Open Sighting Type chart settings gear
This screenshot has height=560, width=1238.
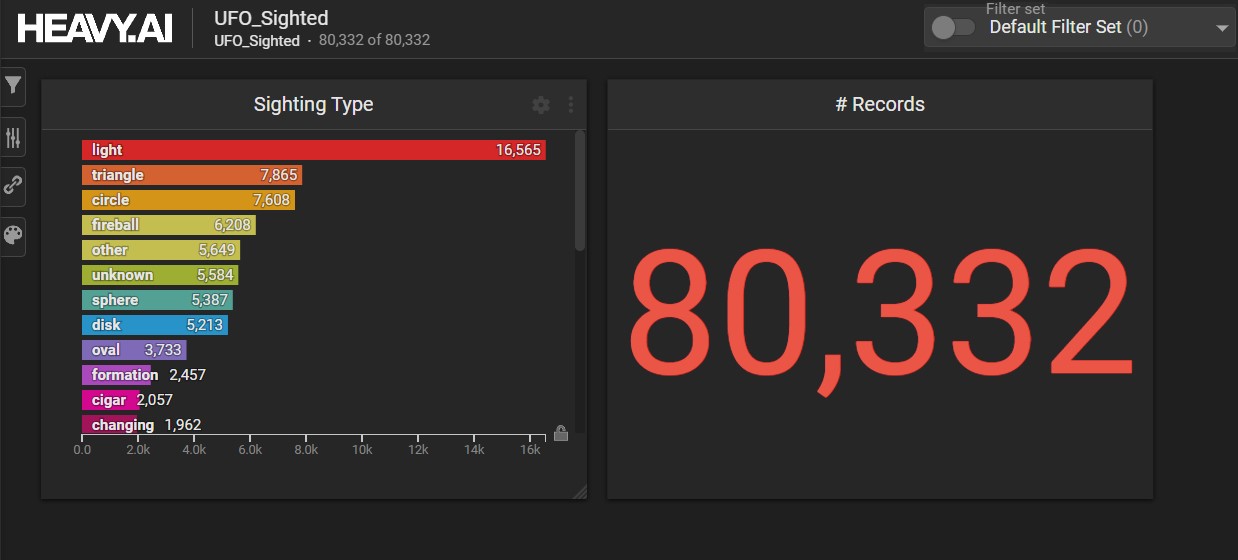541,105
